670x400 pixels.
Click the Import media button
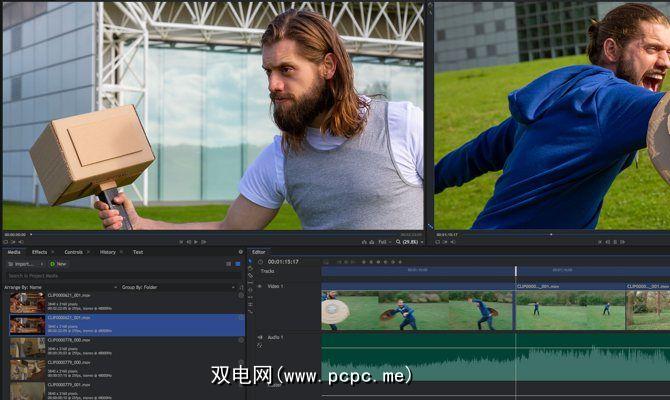click(x=22, y=264)
